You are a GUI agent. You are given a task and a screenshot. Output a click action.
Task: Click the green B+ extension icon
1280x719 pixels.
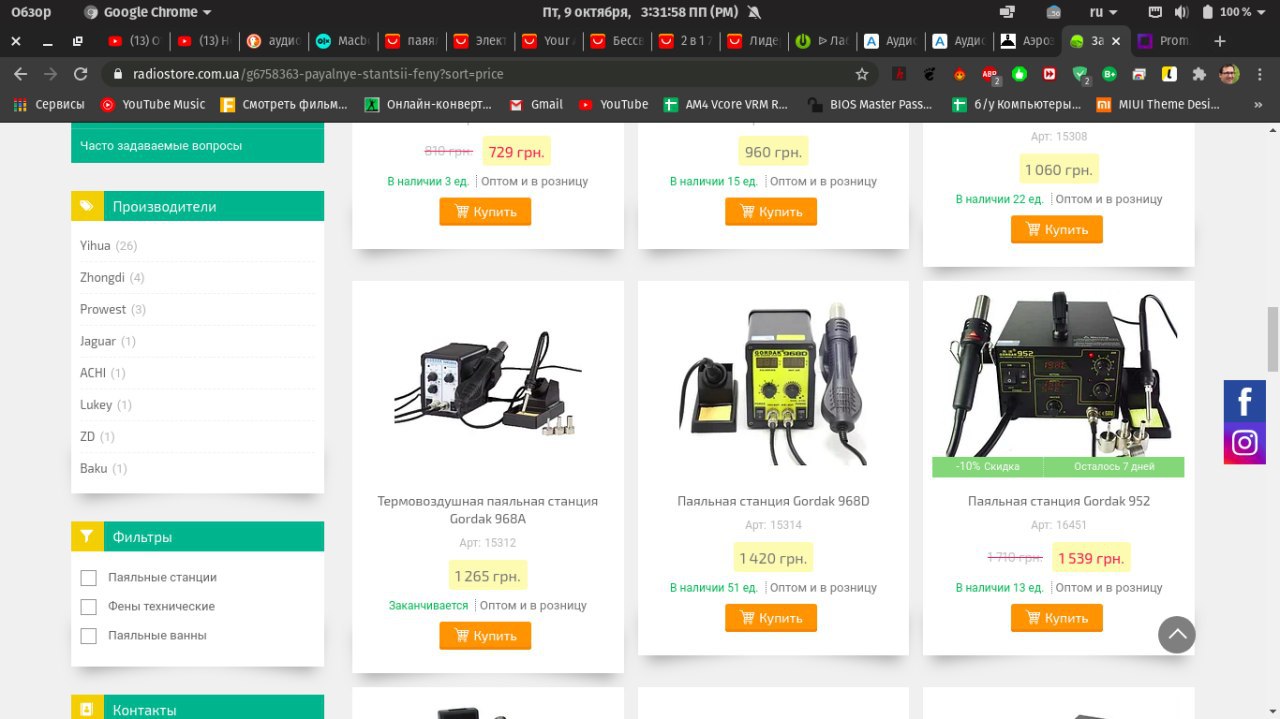pos(1109,74)
